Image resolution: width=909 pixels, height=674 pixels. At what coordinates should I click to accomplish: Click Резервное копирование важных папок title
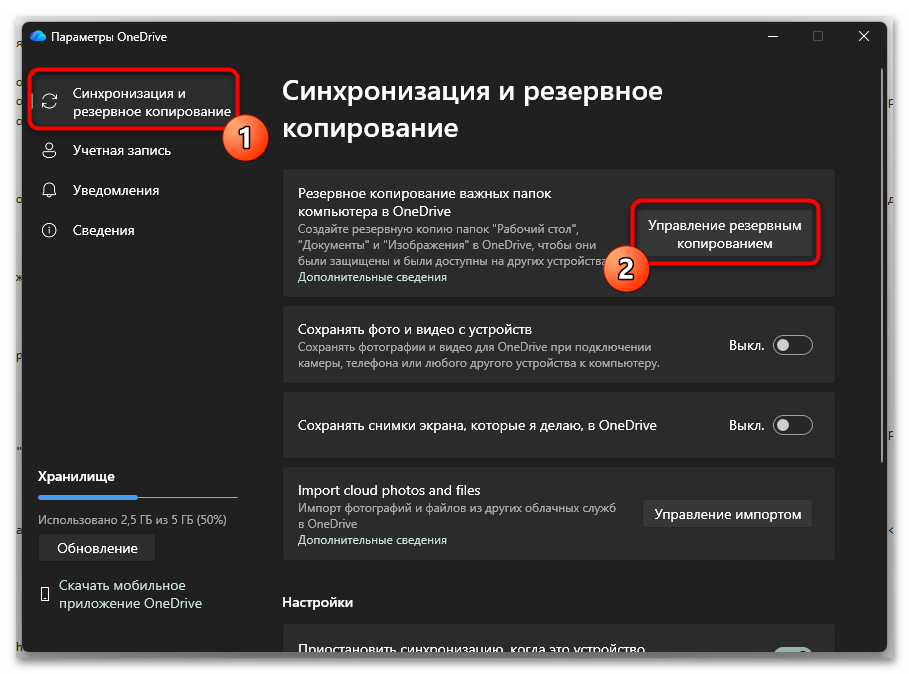(424, 202)
